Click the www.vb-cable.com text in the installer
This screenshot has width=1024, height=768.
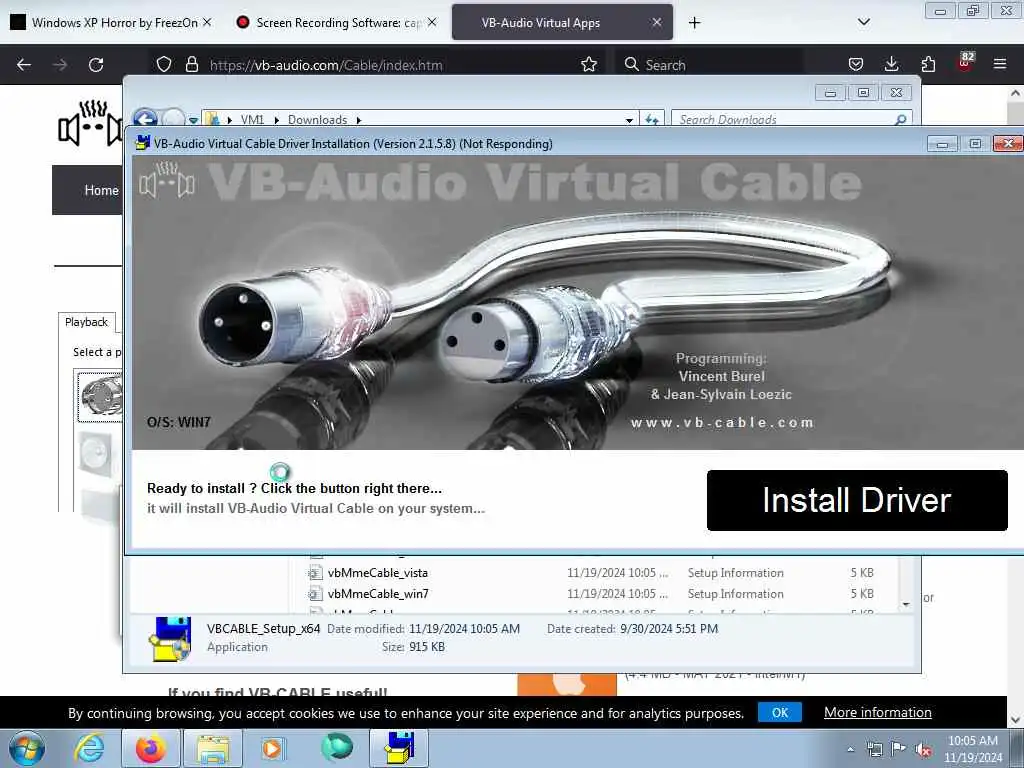(x=722, y=423)
